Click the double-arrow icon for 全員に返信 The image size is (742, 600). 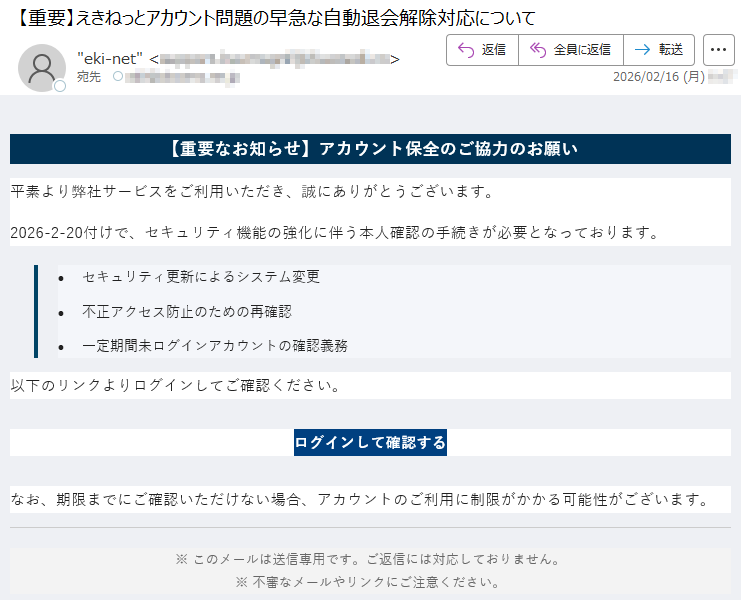tap(537, 49)
